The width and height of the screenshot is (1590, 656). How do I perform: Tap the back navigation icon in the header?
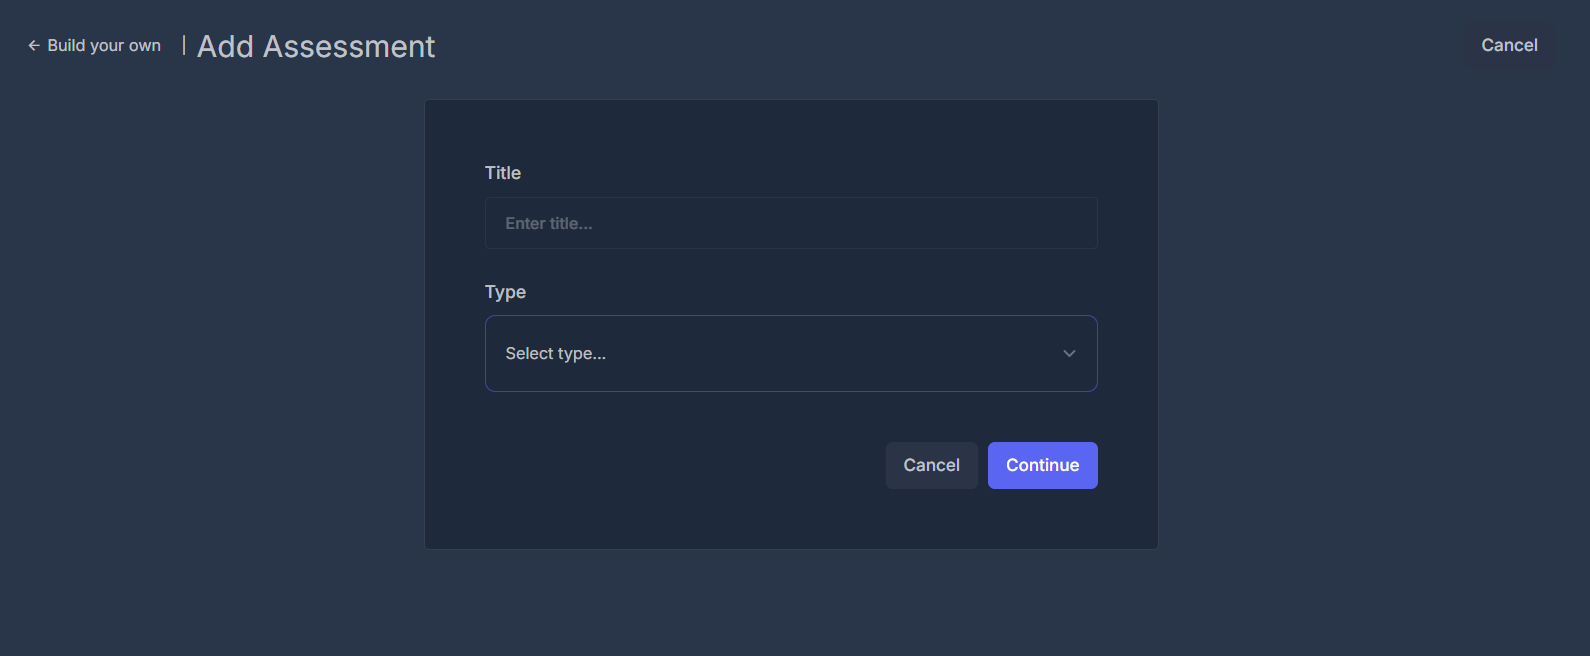[x=34, y=45]
